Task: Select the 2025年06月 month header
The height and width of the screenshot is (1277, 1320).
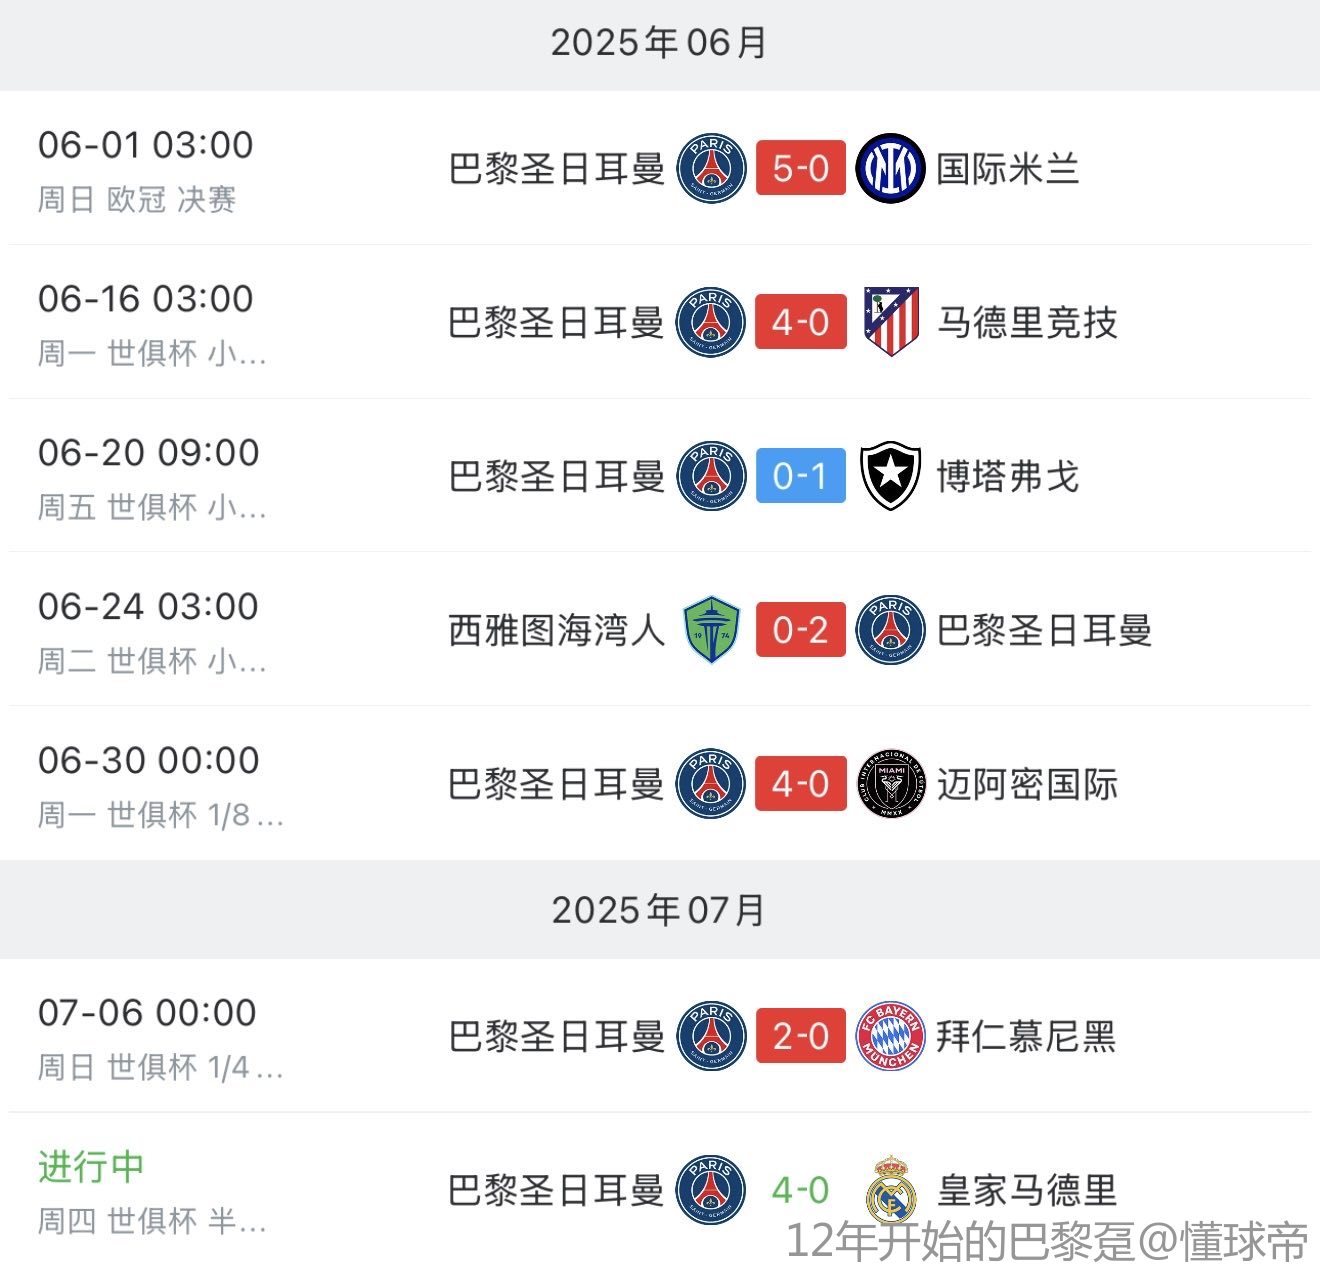Action: (659, 42)
